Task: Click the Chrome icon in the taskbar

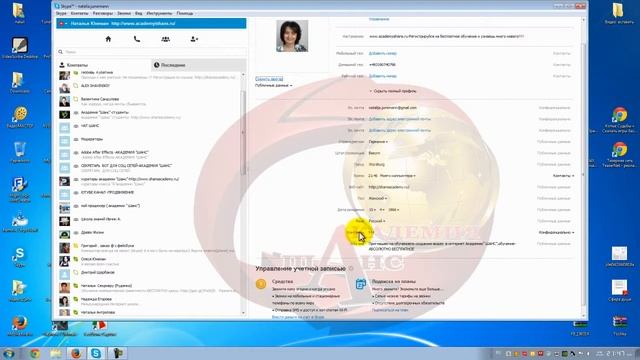Action: 35,353
